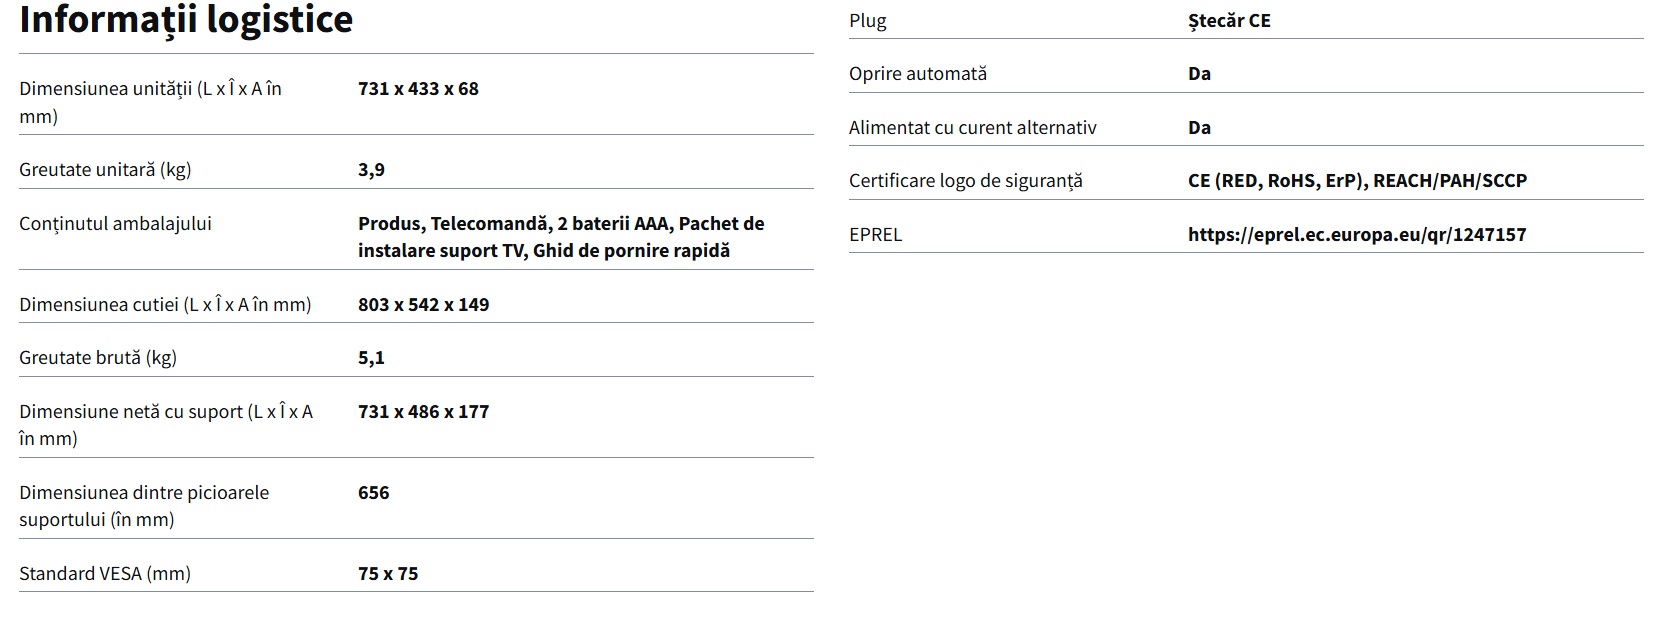Screen dimensions: 1662x636
Task: Click the Informații logistice heading
Action: coord(186,20)
